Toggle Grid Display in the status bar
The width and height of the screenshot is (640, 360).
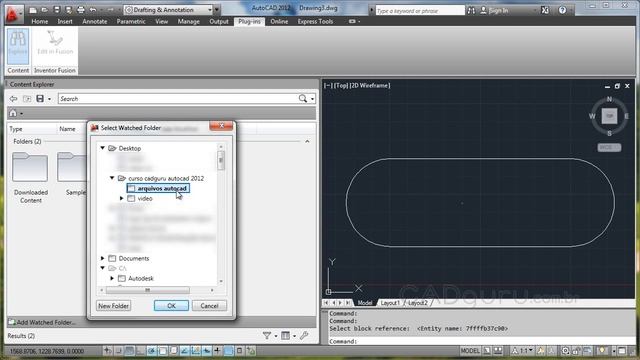coord(129,351)
